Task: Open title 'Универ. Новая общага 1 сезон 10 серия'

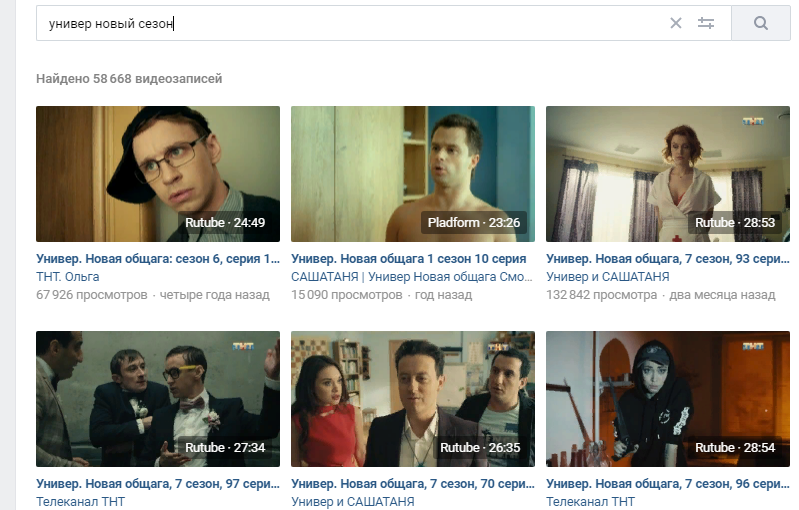Action: pos(409,259)
